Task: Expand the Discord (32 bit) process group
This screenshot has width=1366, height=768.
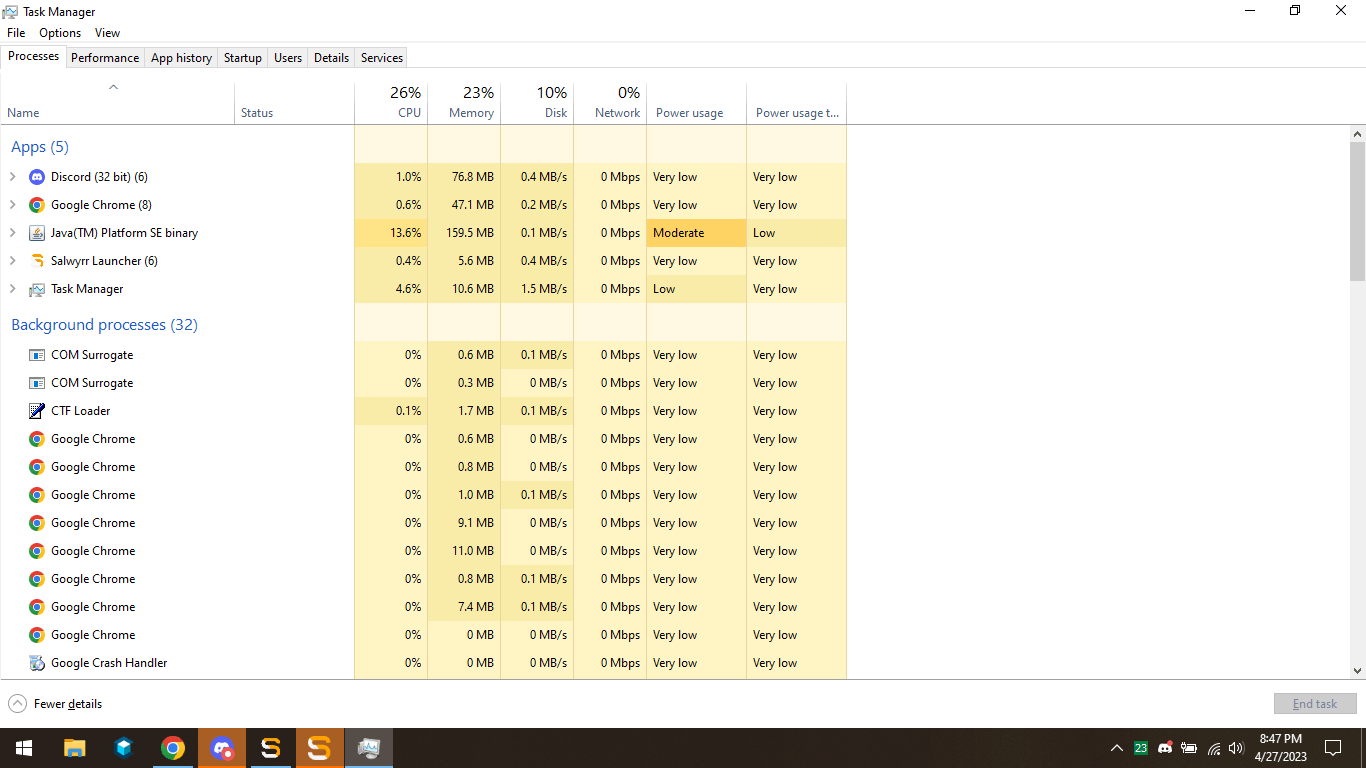Action: point(12,177)
